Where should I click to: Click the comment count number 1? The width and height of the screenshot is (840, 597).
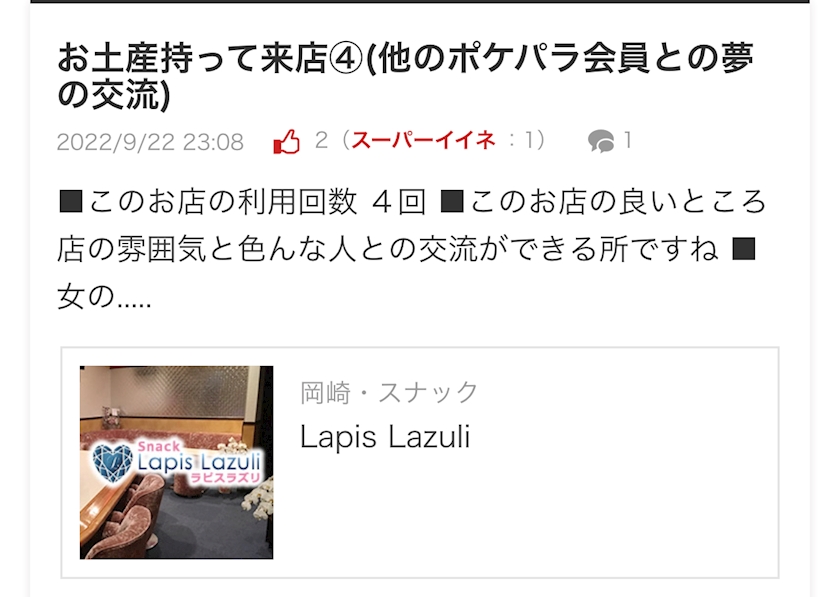click(x=628, y=141)
